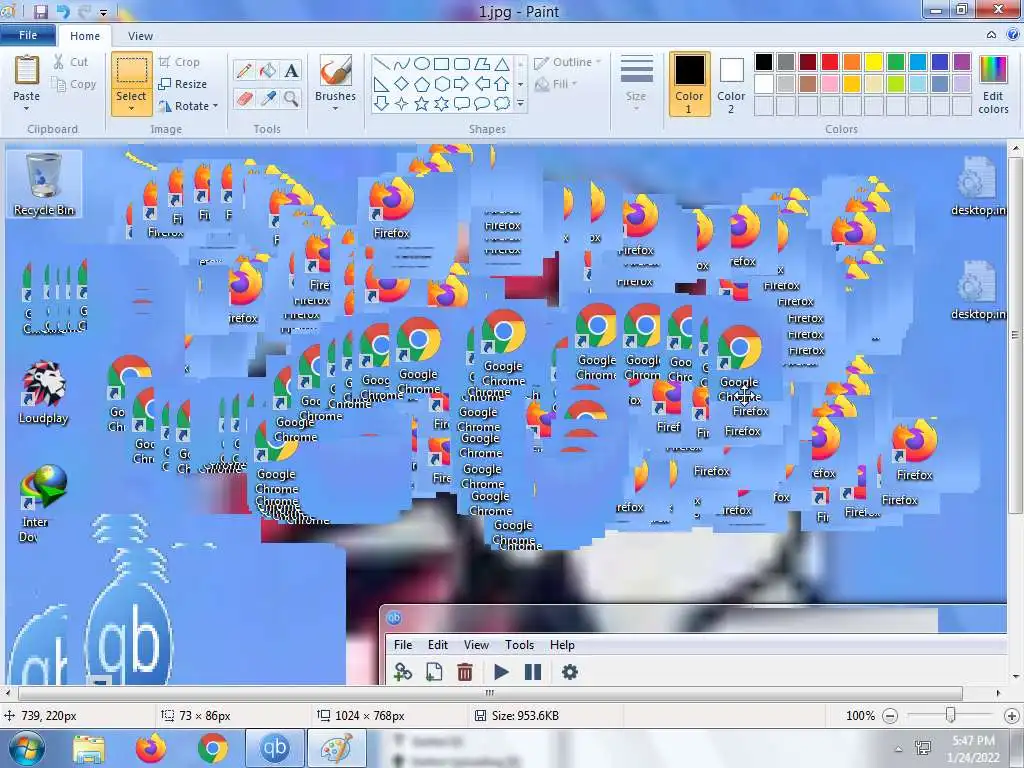The height and width of the screenshot is (768, 1024).
Task: Click the Paste clipboard icon
Action: point(27,71)
